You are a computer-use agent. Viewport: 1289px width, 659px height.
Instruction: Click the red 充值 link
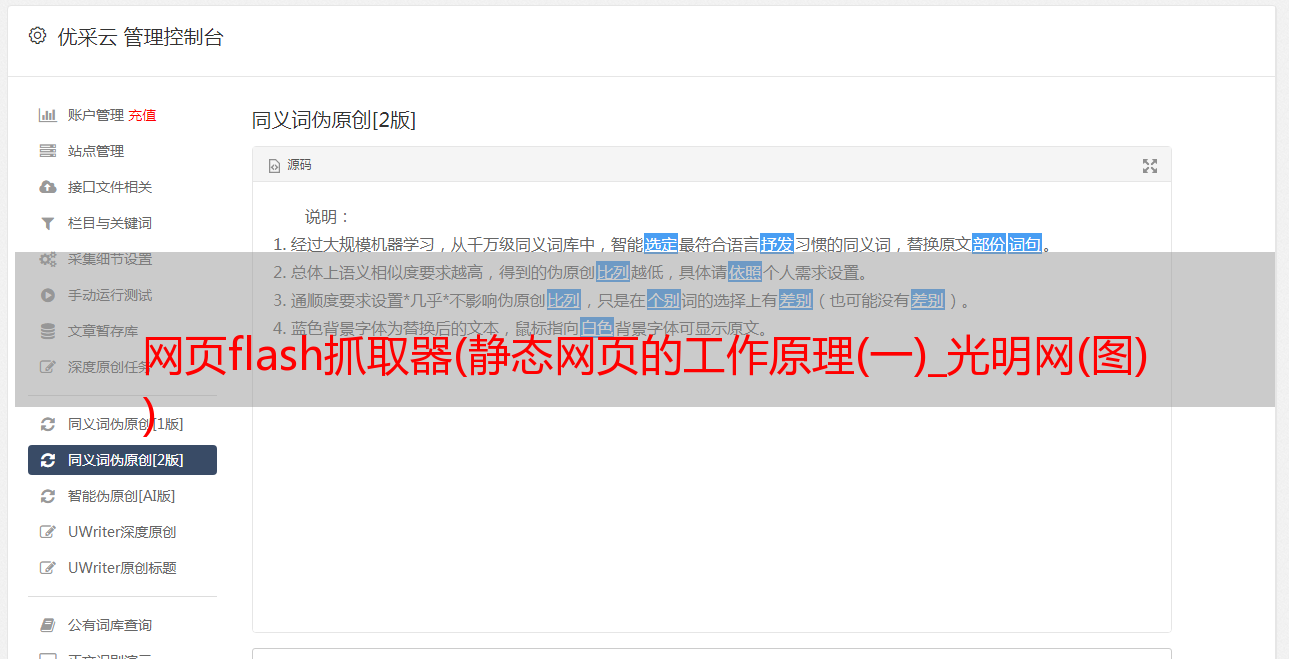[x=142, y=115]
